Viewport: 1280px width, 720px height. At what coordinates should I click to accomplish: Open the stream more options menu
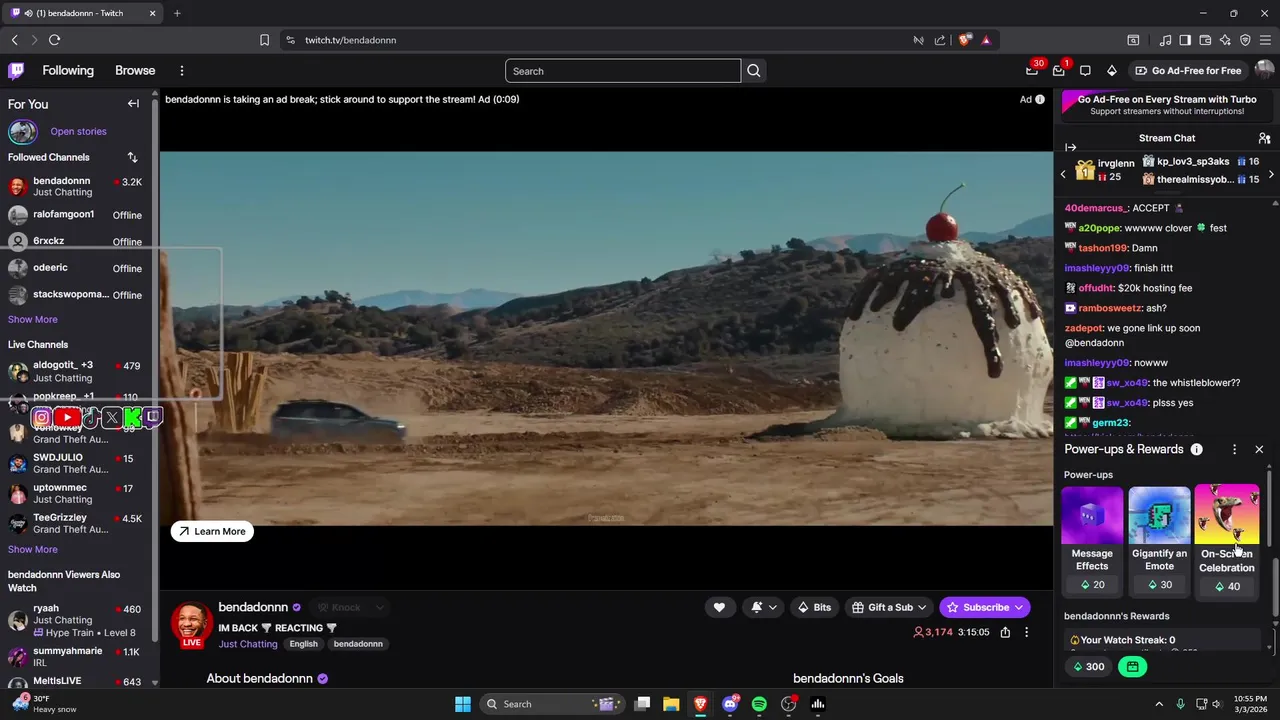[1026, 632]
